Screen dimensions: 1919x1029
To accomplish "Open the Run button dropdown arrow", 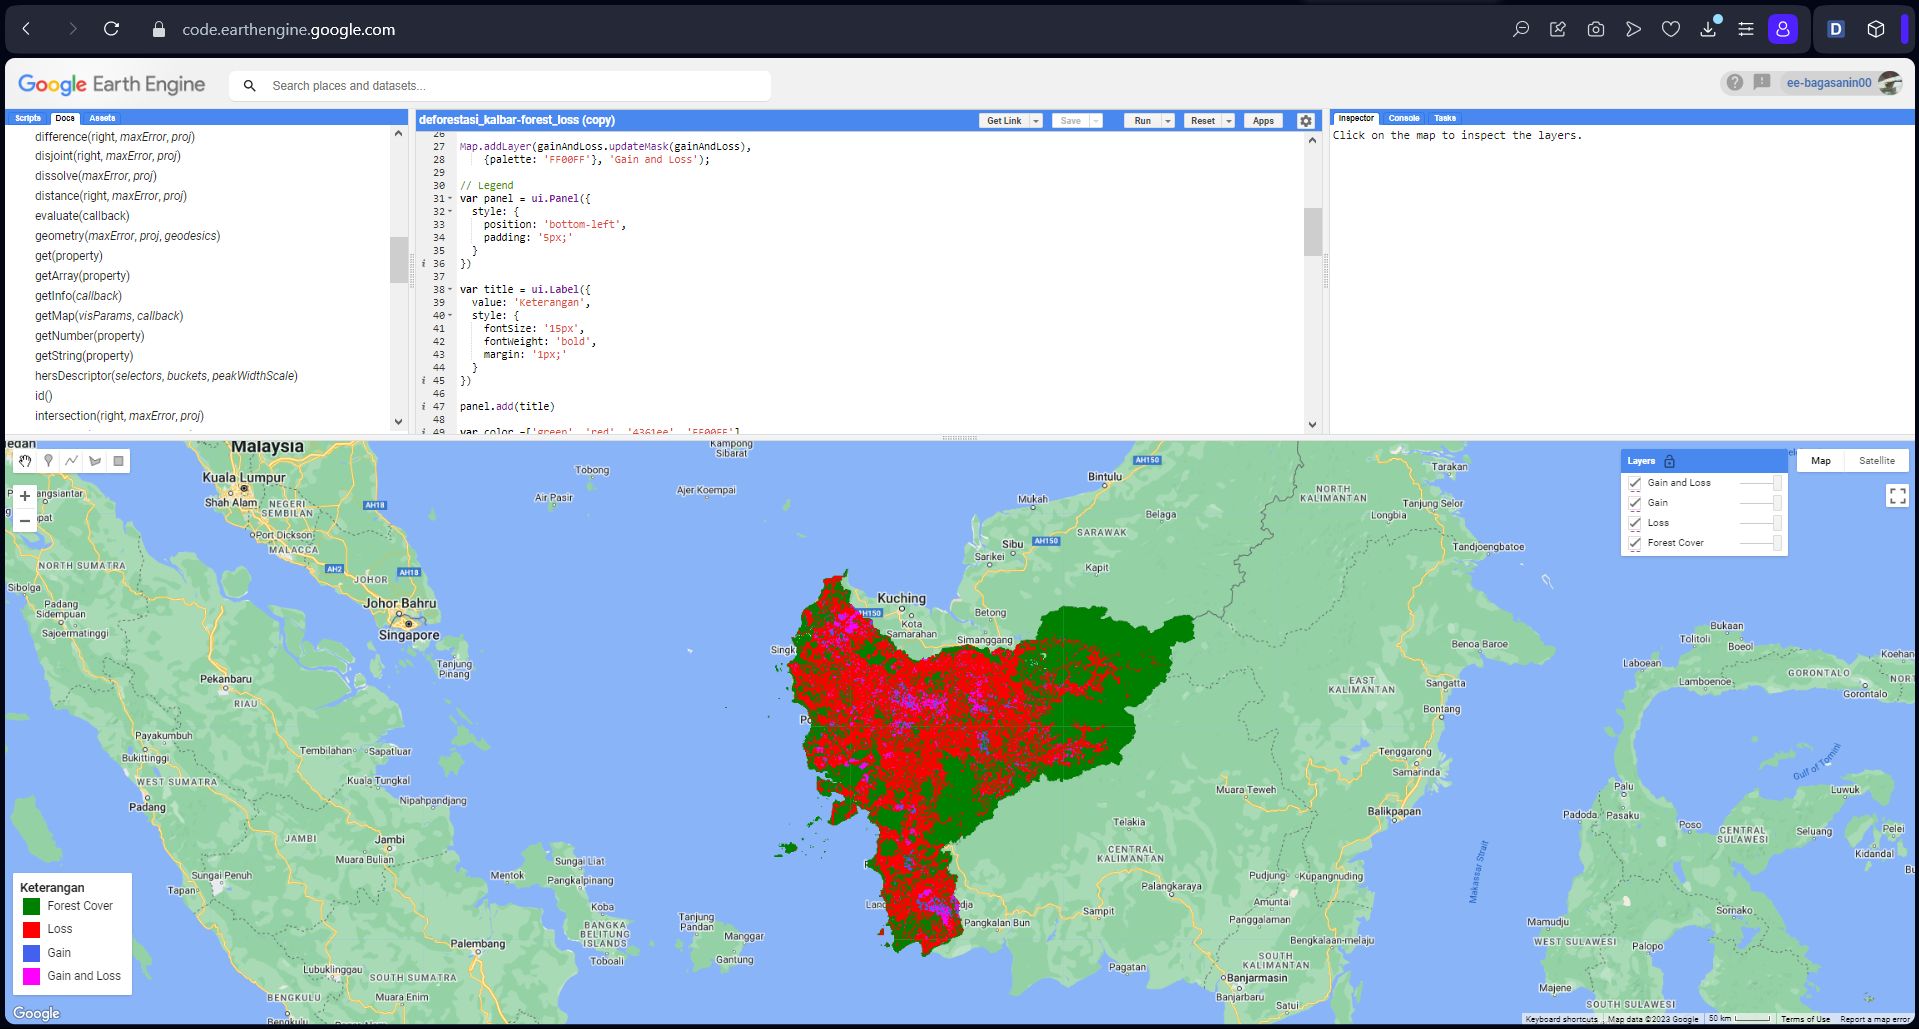I will pyautogui.click(x=1167, y=121).
